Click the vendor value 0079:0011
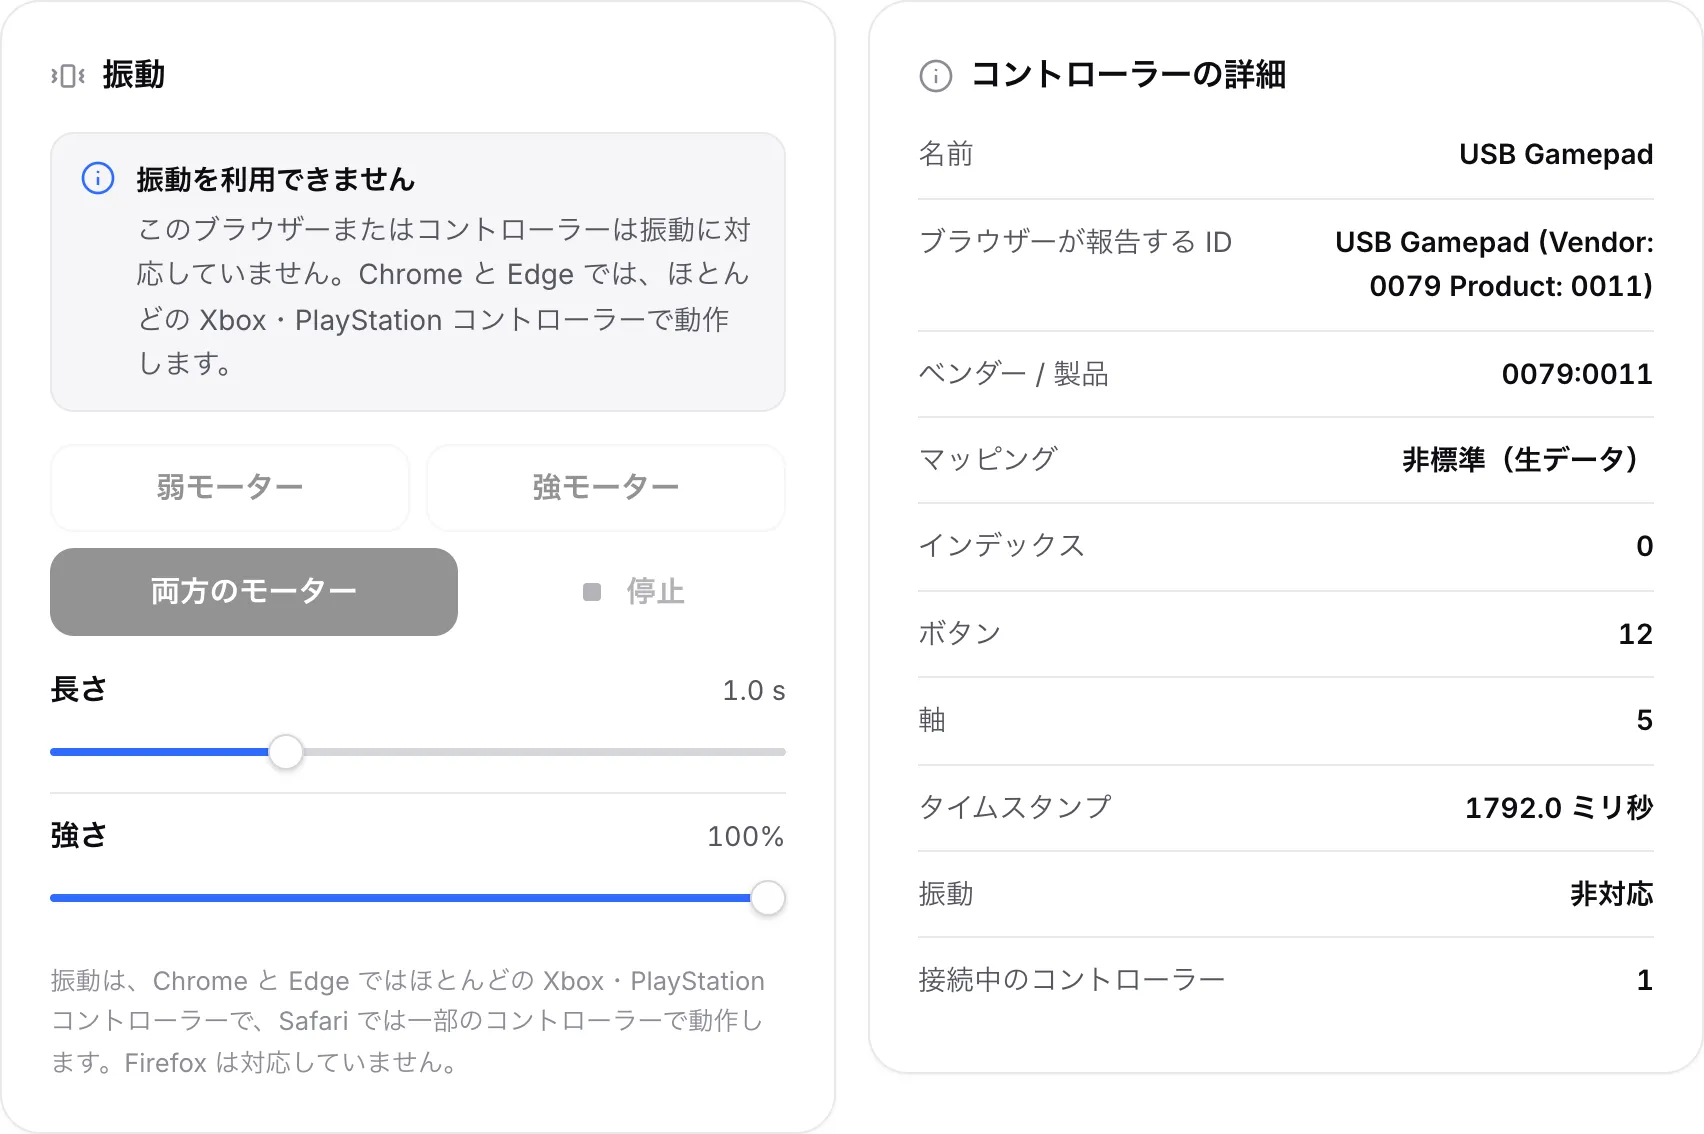The image size is (1704, 1134). click(x=1577, y=374)
